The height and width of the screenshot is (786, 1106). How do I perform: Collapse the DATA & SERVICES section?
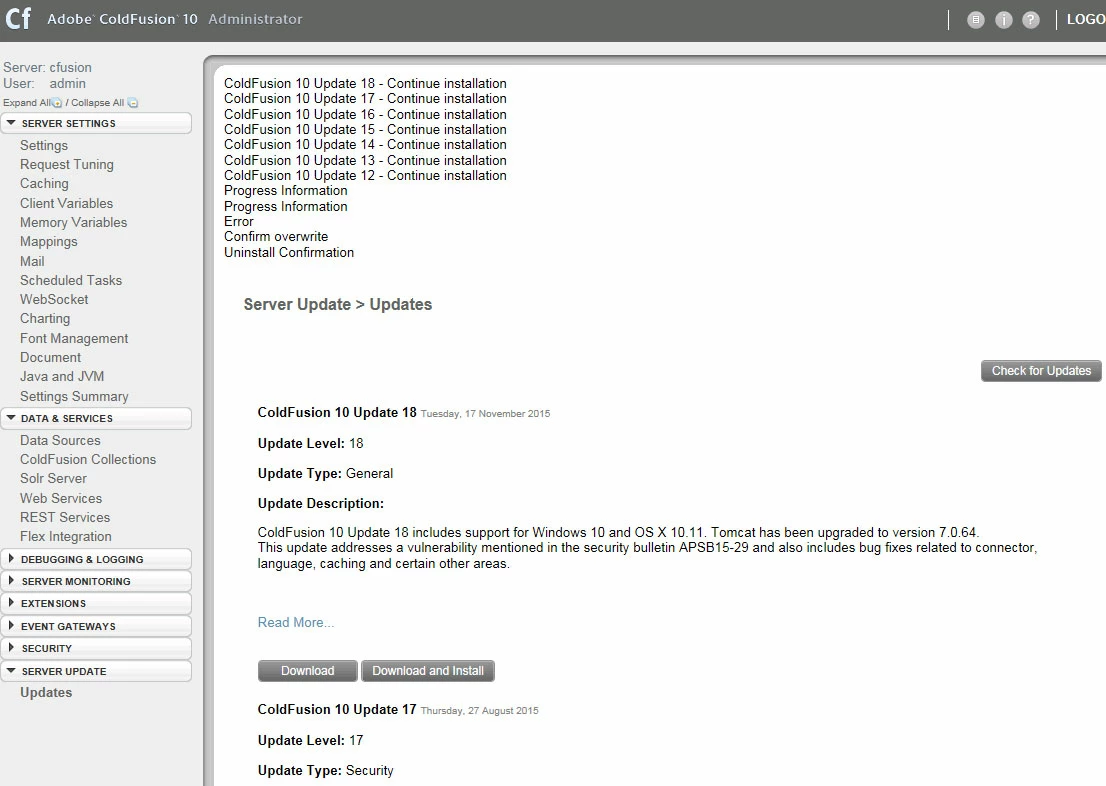[96, 418]
